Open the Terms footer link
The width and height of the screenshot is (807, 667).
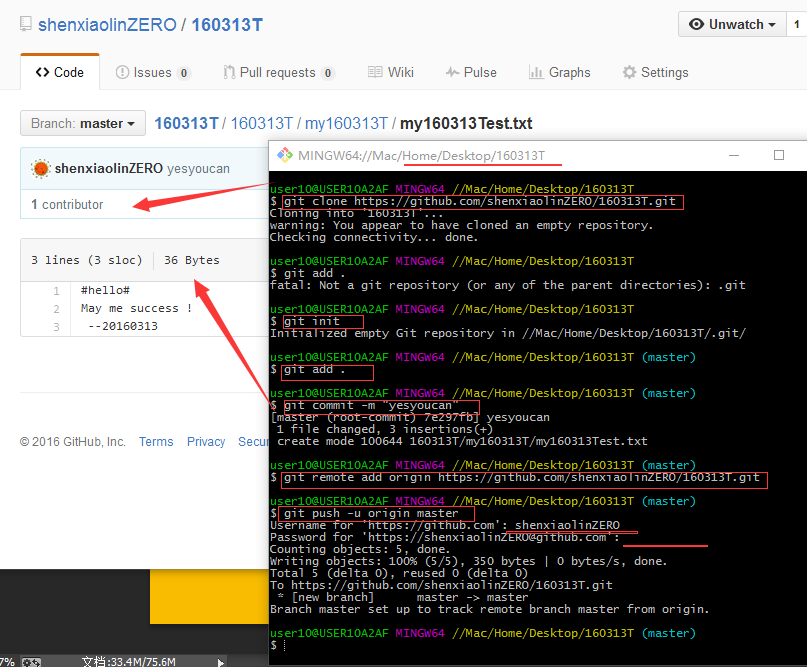tap(156, 442)
